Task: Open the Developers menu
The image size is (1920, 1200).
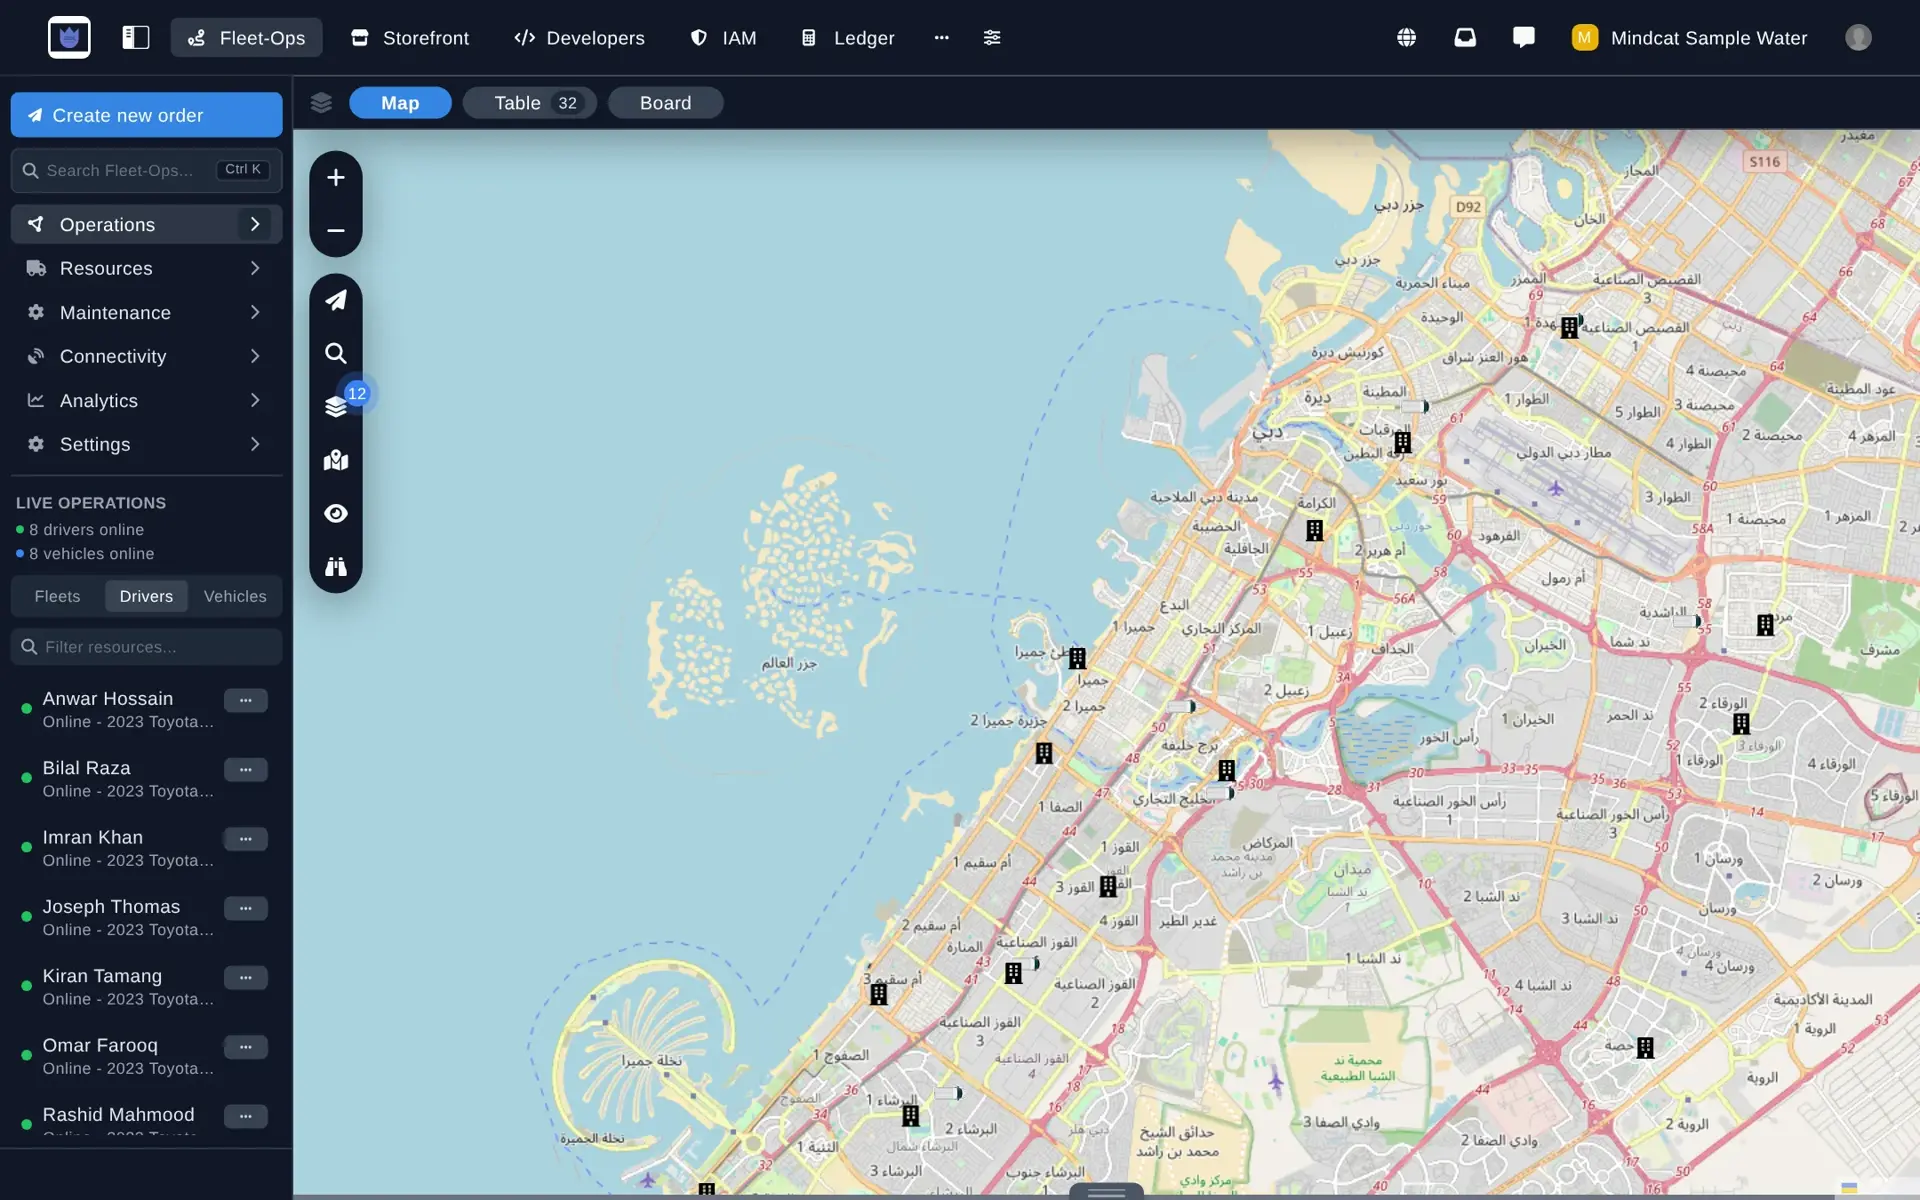Action: click(580, 38)
